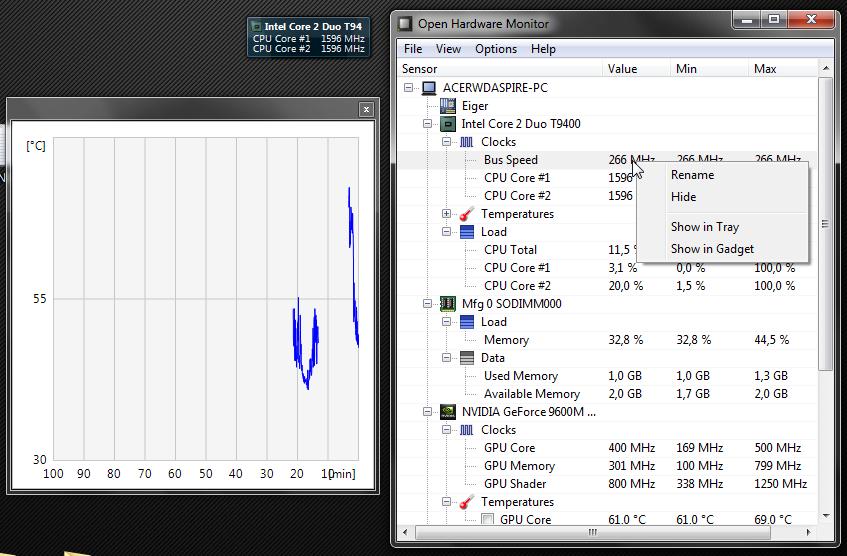Select the Used Memory row
Screen dimensions: 847x556
pyautogui.click(x=608, y=376)
